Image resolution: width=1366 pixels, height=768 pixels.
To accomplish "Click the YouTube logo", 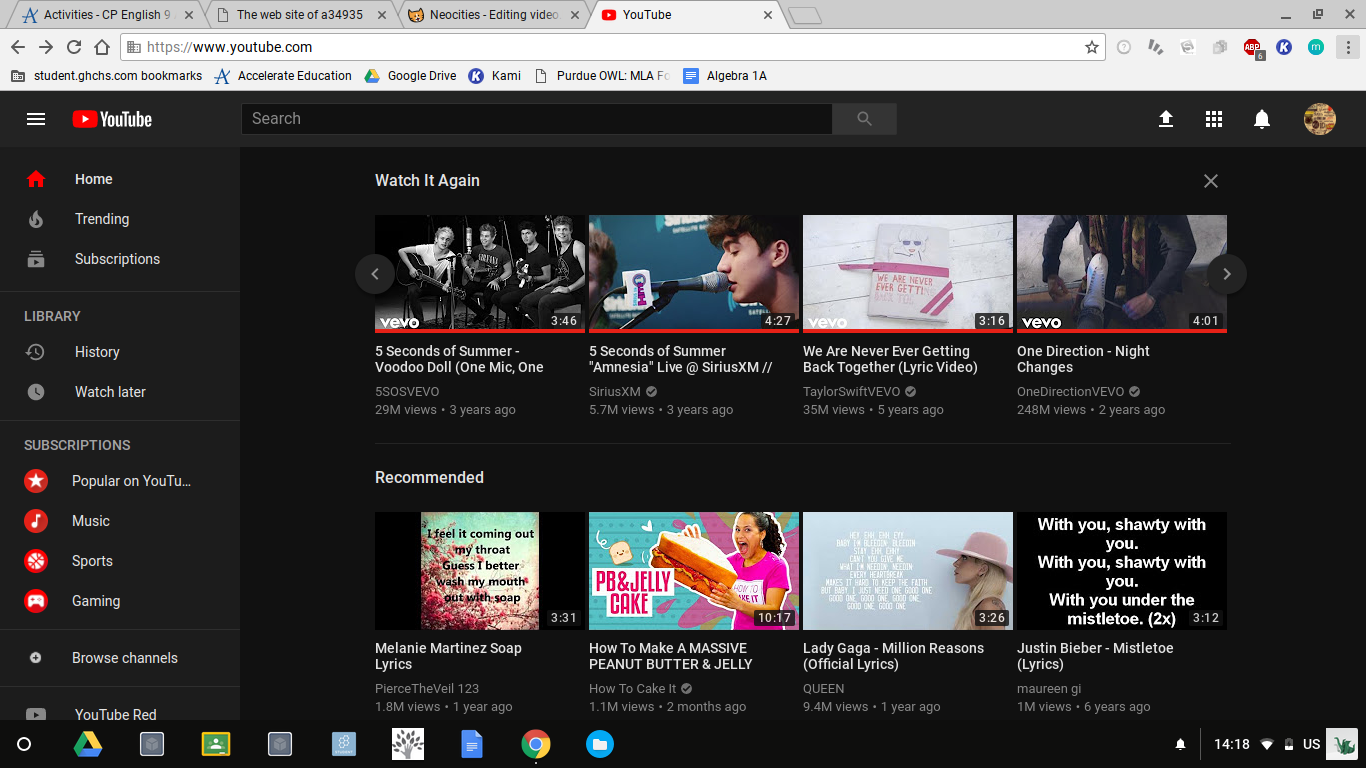I will (x=112, y=119).
